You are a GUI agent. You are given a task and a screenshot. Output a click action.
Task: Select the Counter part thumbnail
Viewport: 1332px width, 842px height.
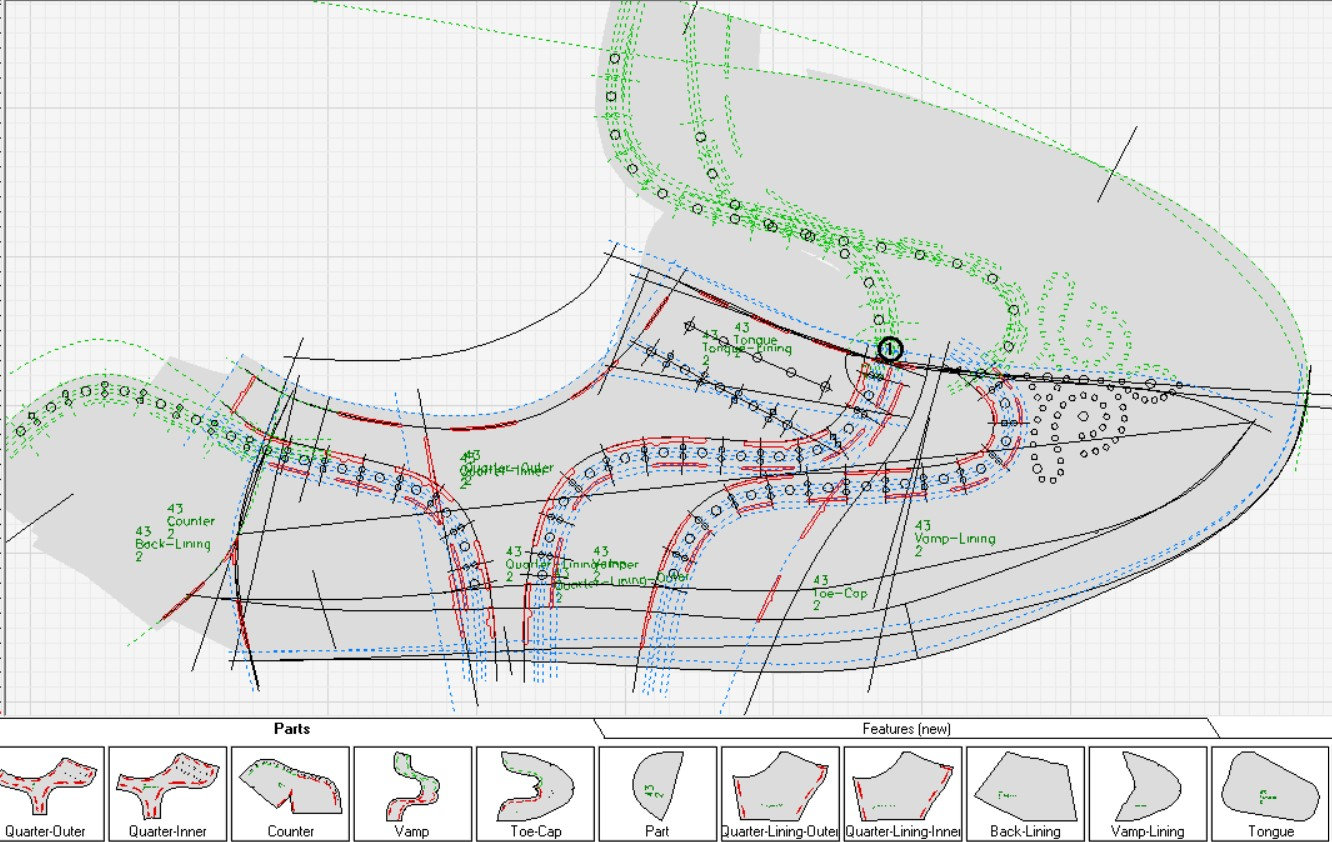click(x=291, y=793)
